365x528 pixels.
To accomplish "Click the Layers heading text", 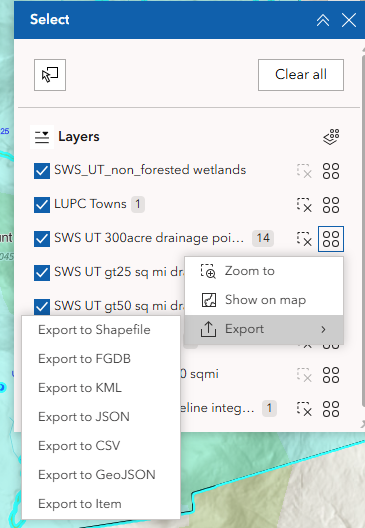I will 79,137.
